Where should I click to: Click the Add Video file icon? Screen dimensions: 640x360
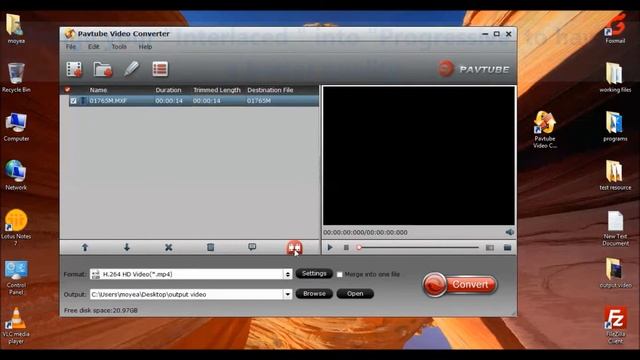click(x=74, y=69)
